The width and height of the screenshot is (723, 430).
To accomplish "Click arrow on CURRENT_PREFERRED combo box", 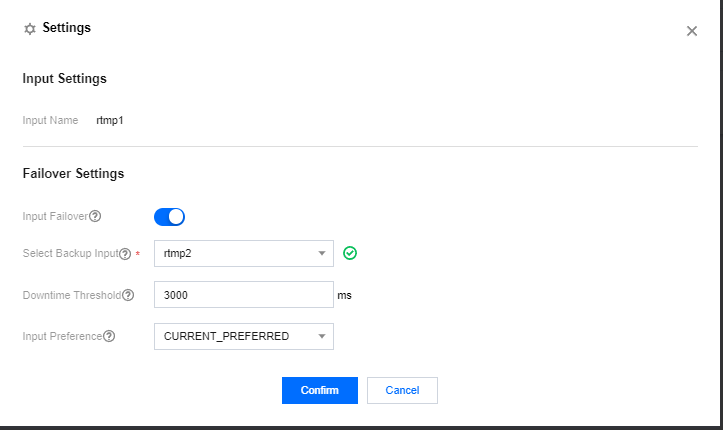I will [322, 336].
